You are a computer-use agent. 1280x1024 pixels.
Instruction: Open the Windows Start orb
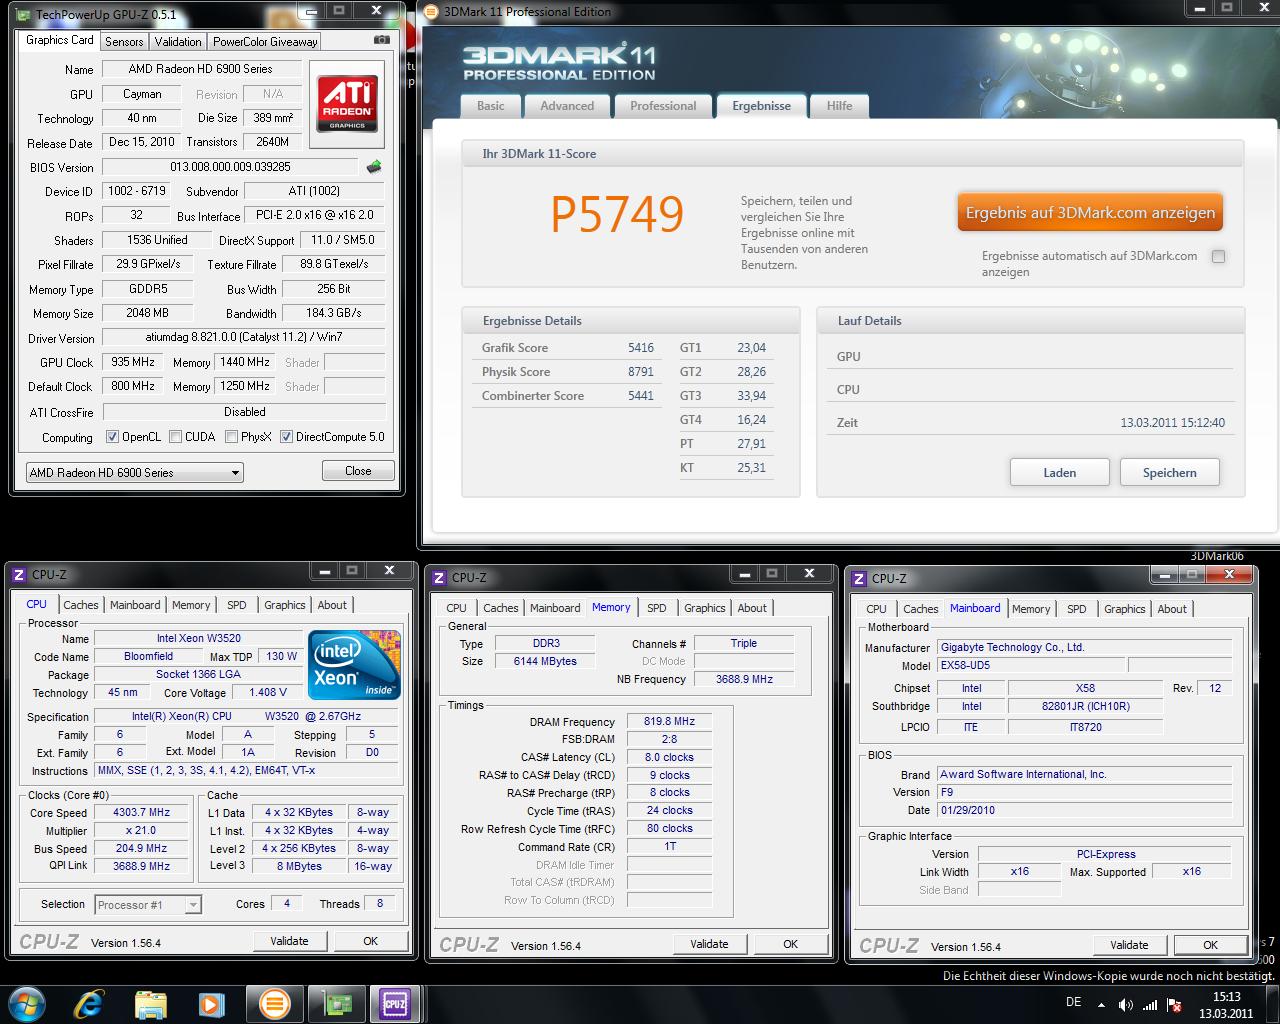[28, 1003]
